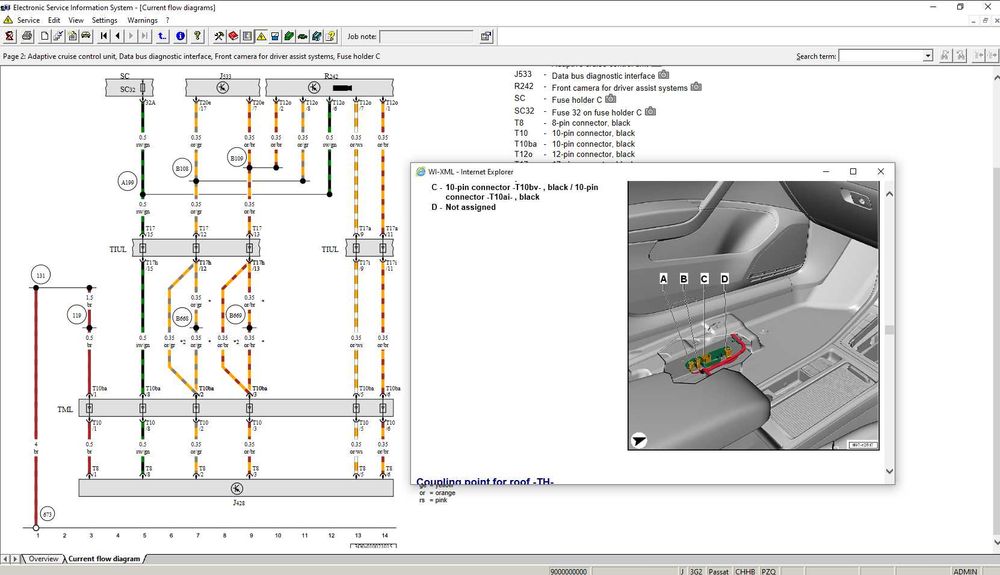Open camera icon beside Fuse 32 on fuse holder C
This screenshot has width=1000, height=575.
tap(650, 111)
